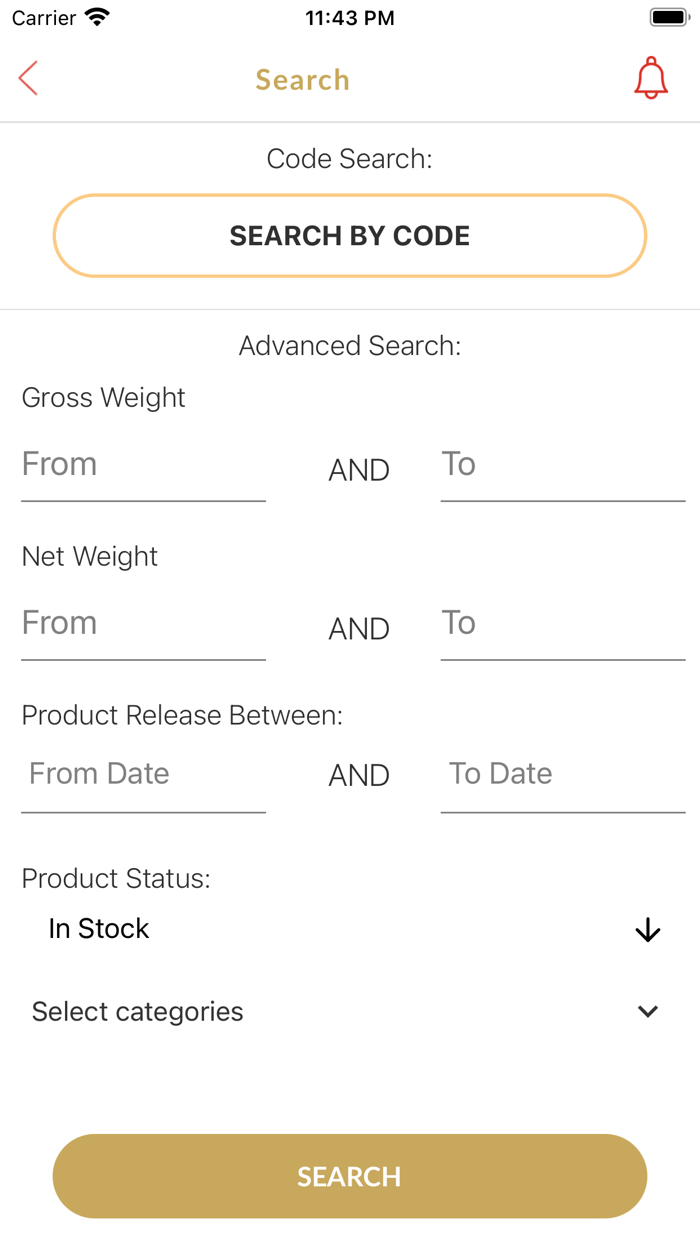Tap the Carrier label in the status bar

point(36,17)
